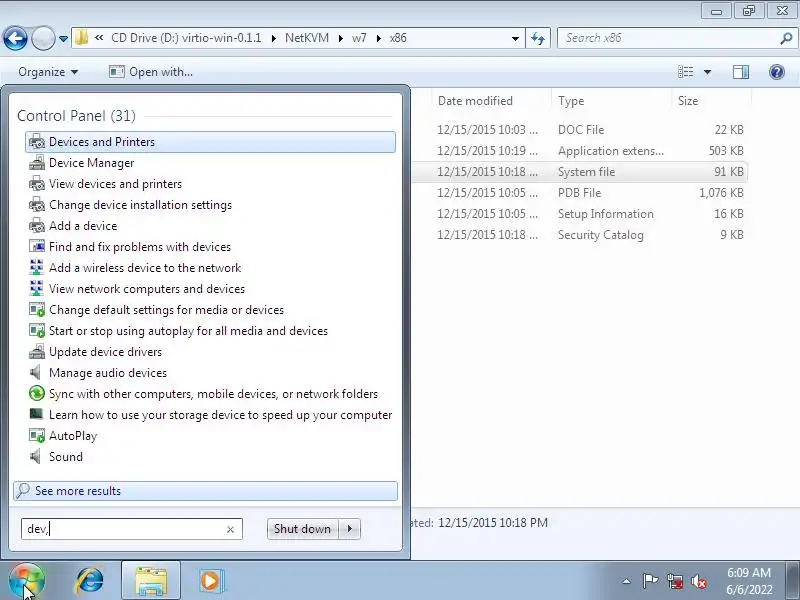Expand arrow after NetKVM breadcrumb
Viewport: 800px width, 600px height.
click(x=340, y=38)
